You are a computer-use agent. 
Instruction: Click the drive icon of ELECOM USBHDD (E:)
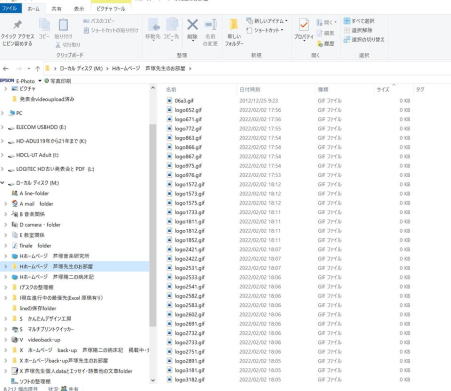[x=11, y=127]
